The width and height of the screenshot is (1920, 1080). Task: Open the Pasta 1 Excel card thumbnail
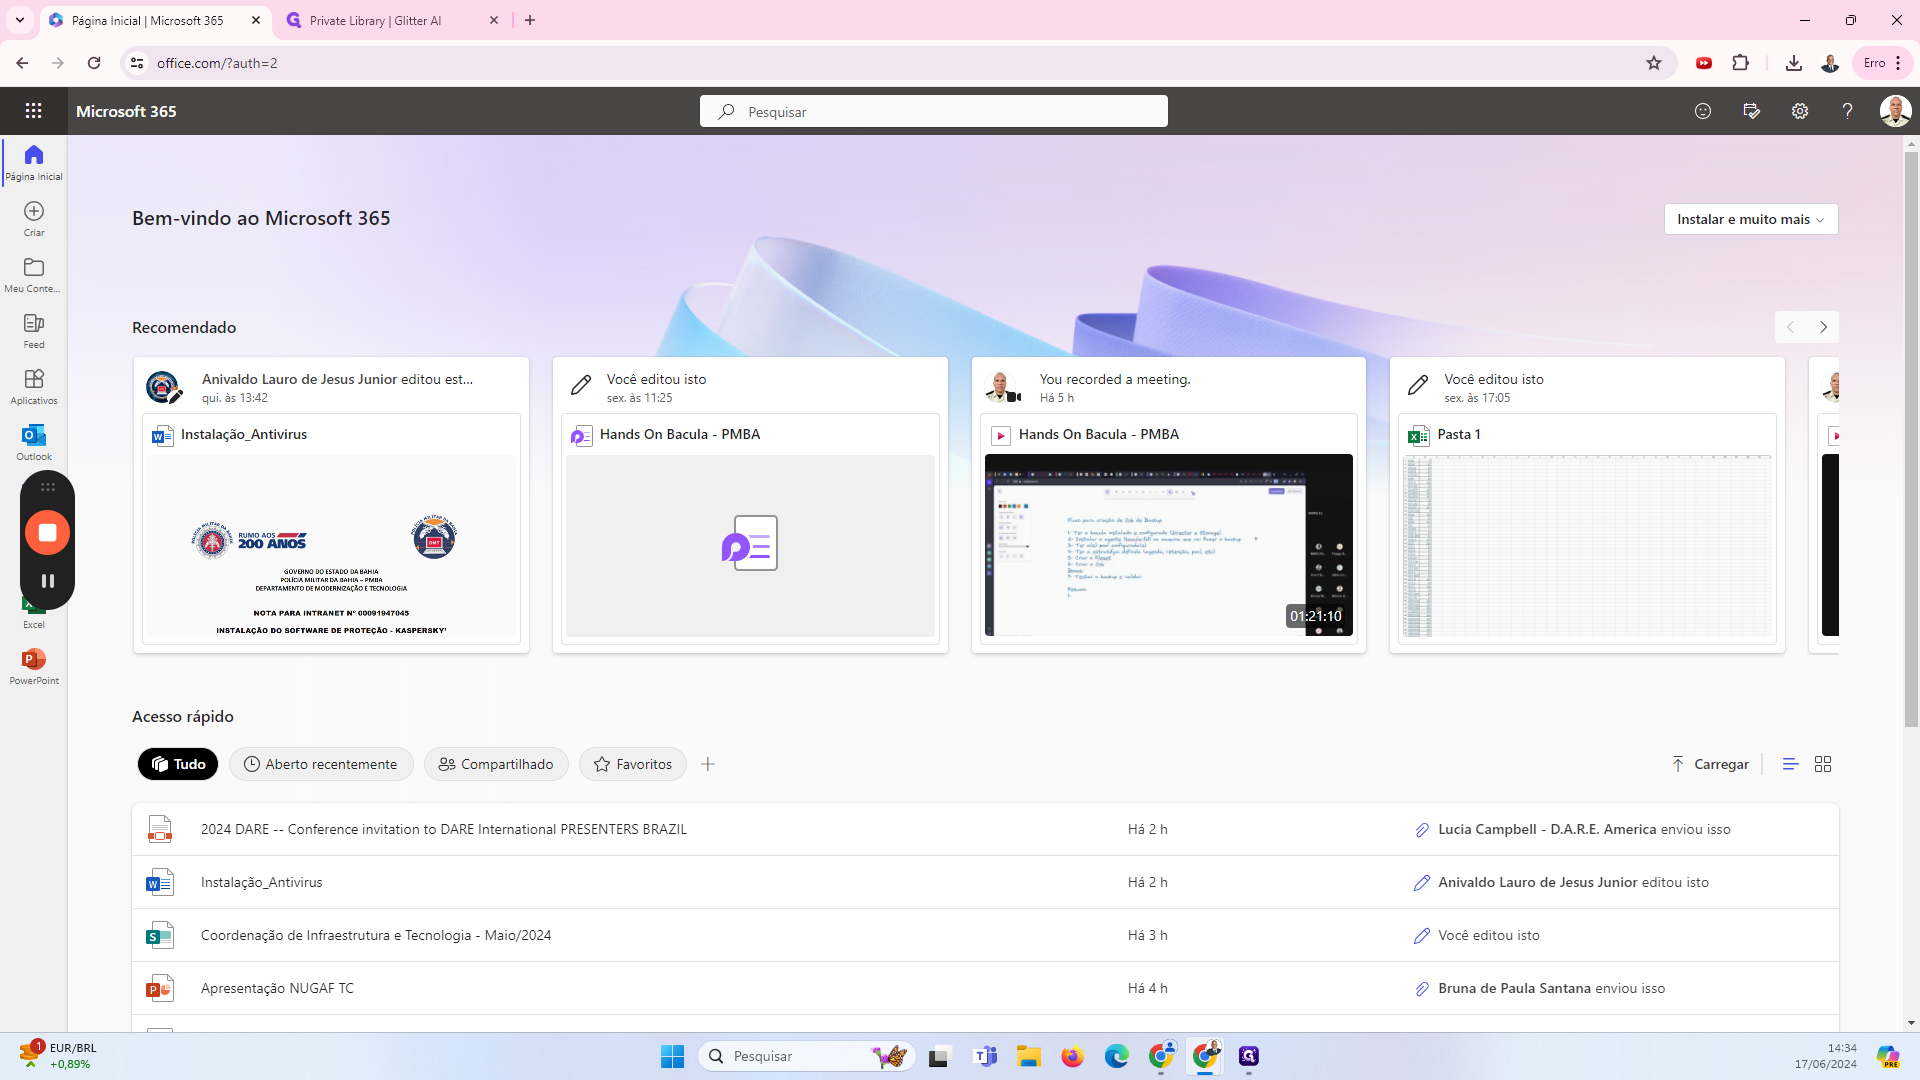click(1587, 545)
